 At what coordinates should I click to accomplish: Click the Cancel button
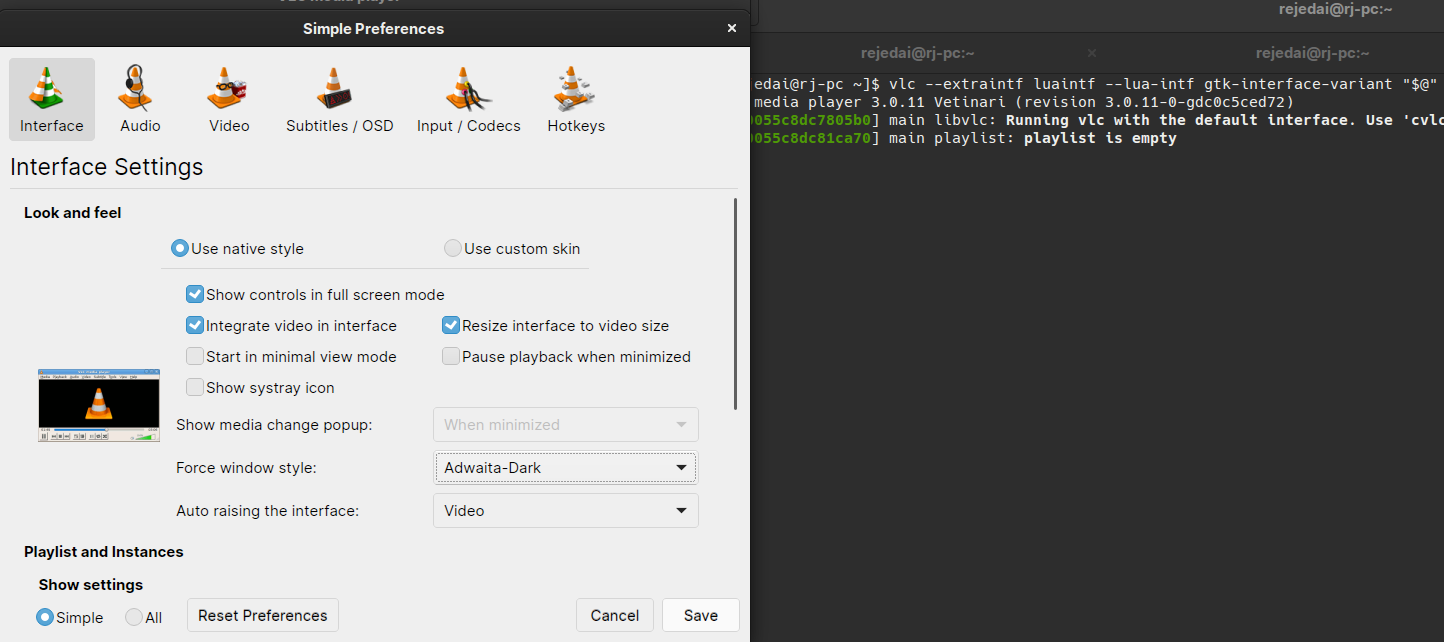615,616
